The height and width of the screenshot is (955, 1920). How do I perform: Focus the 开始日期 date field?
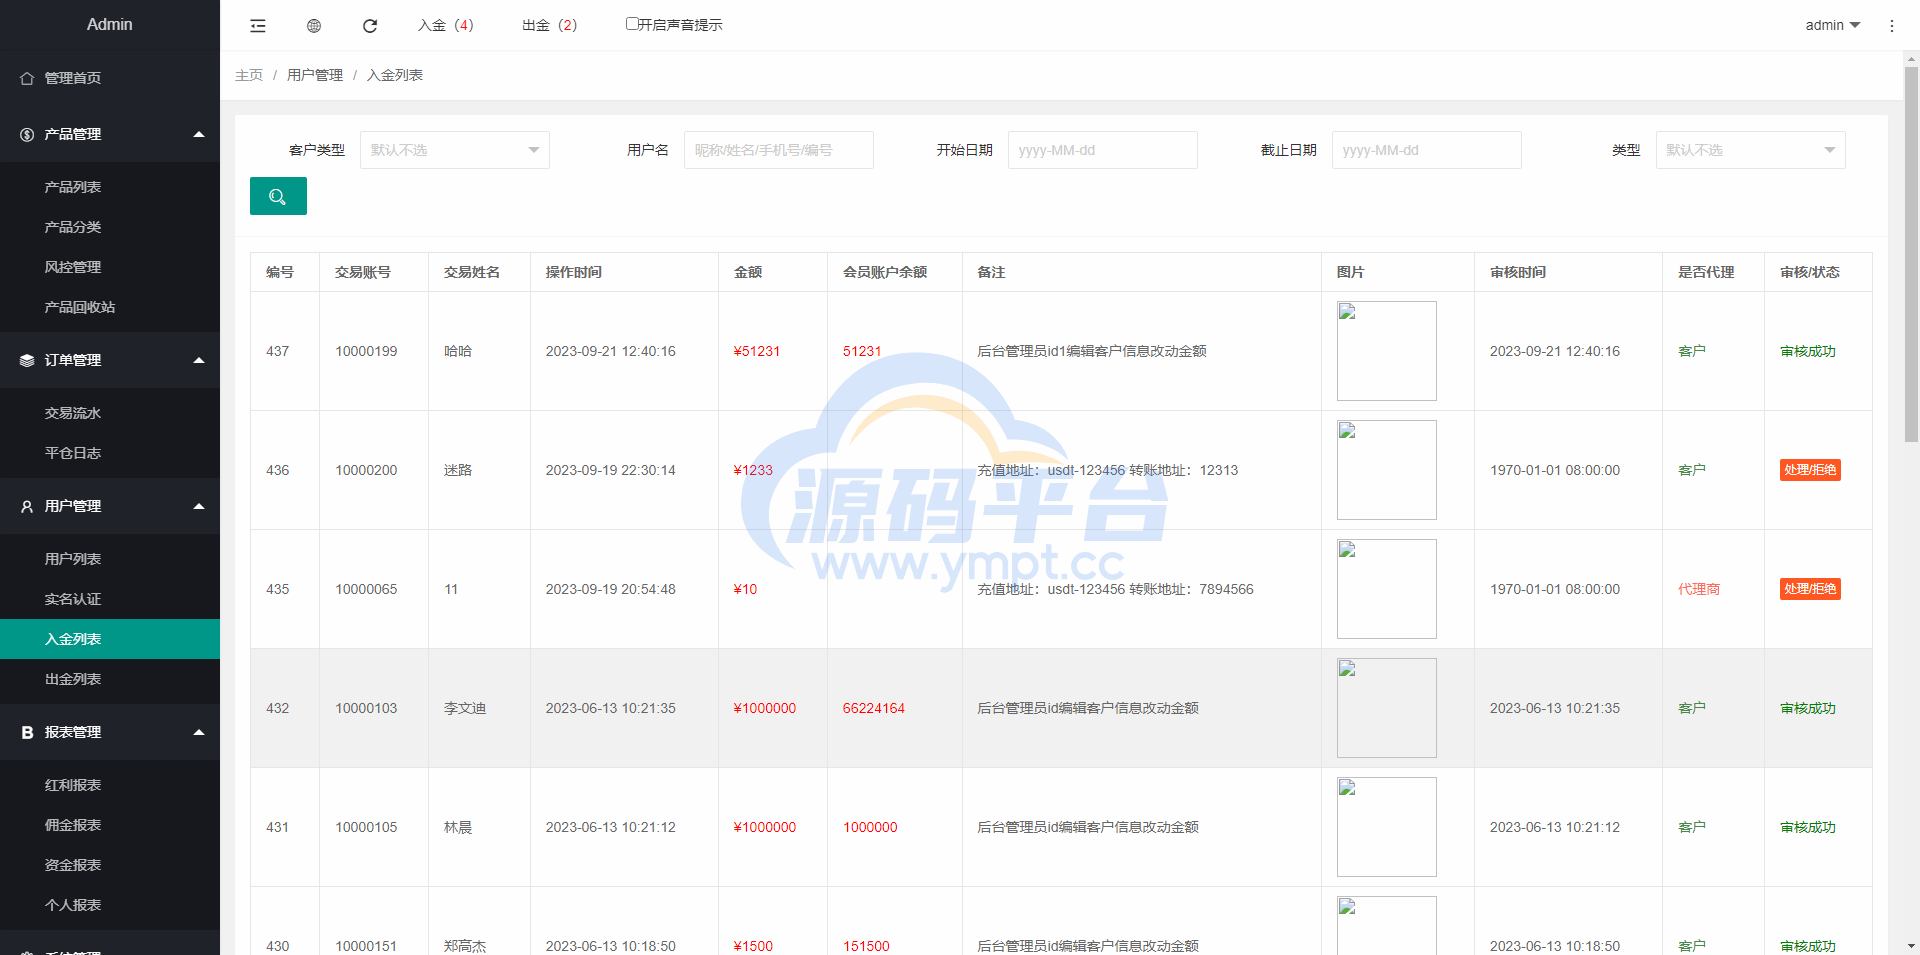[1103, 150]
